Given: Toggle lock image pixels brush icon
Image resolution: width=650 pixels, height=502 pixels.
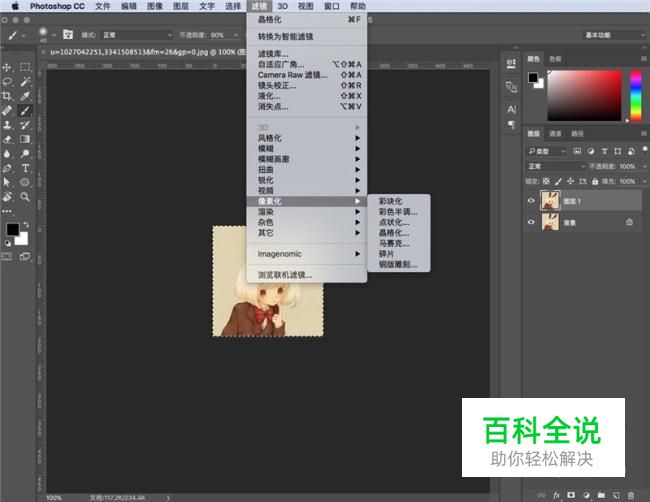Looking at the screenshot, I should click(x=558, y=181).
